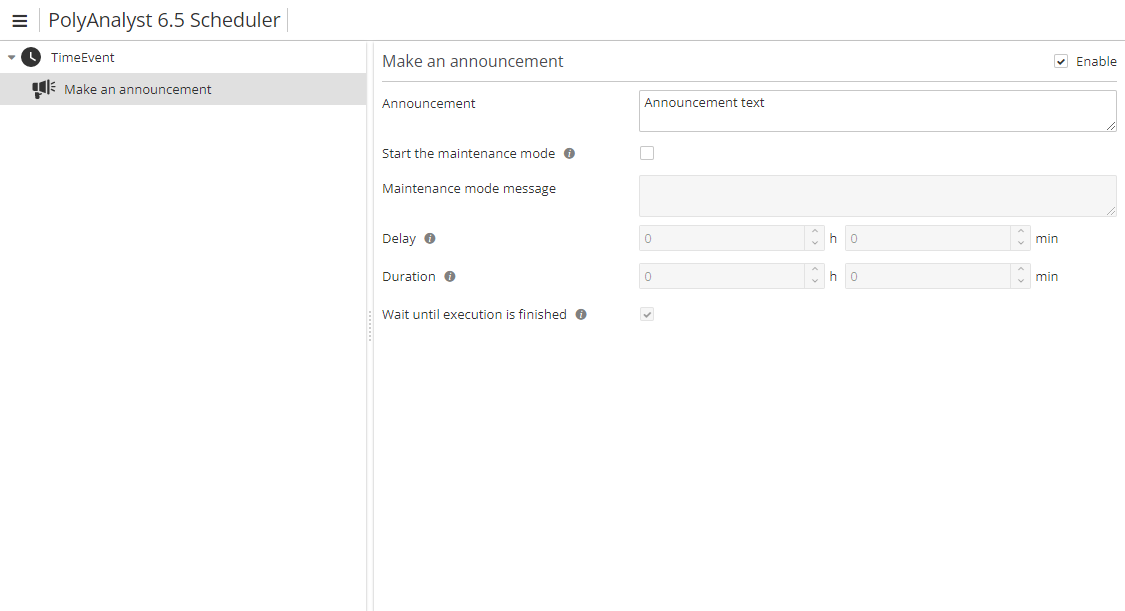
Task: Increase the Delay hours spinner
Action: 815,233
